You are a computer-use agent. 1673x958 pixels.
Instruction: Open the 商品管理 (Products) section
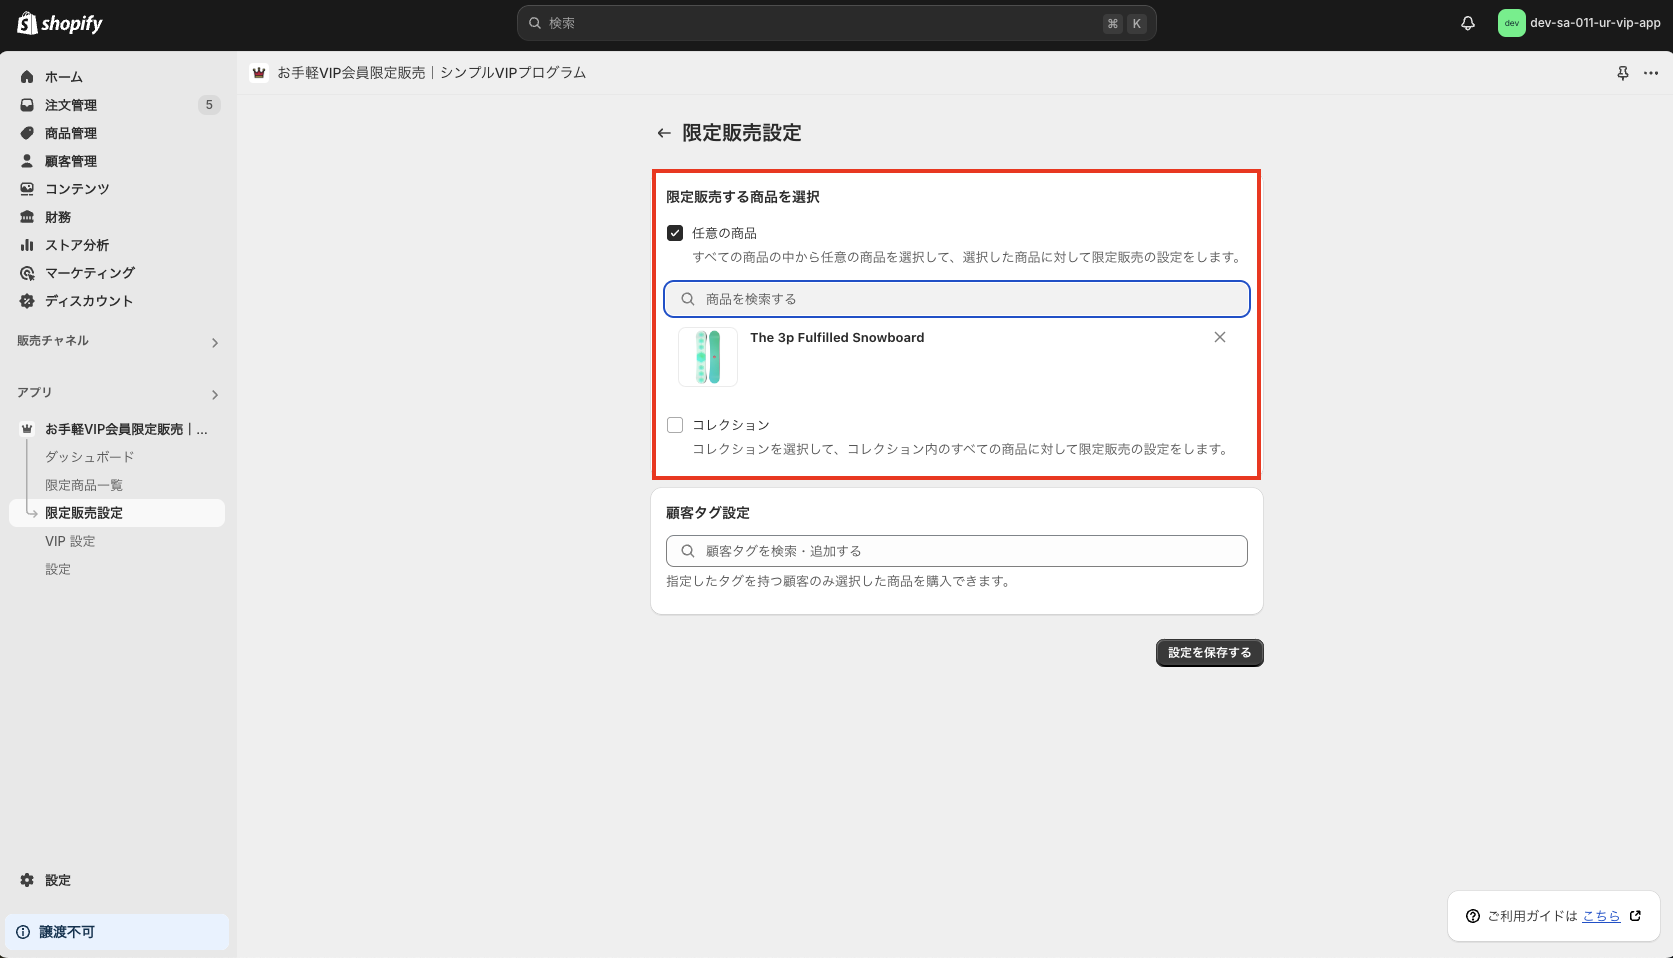[72, 132]
